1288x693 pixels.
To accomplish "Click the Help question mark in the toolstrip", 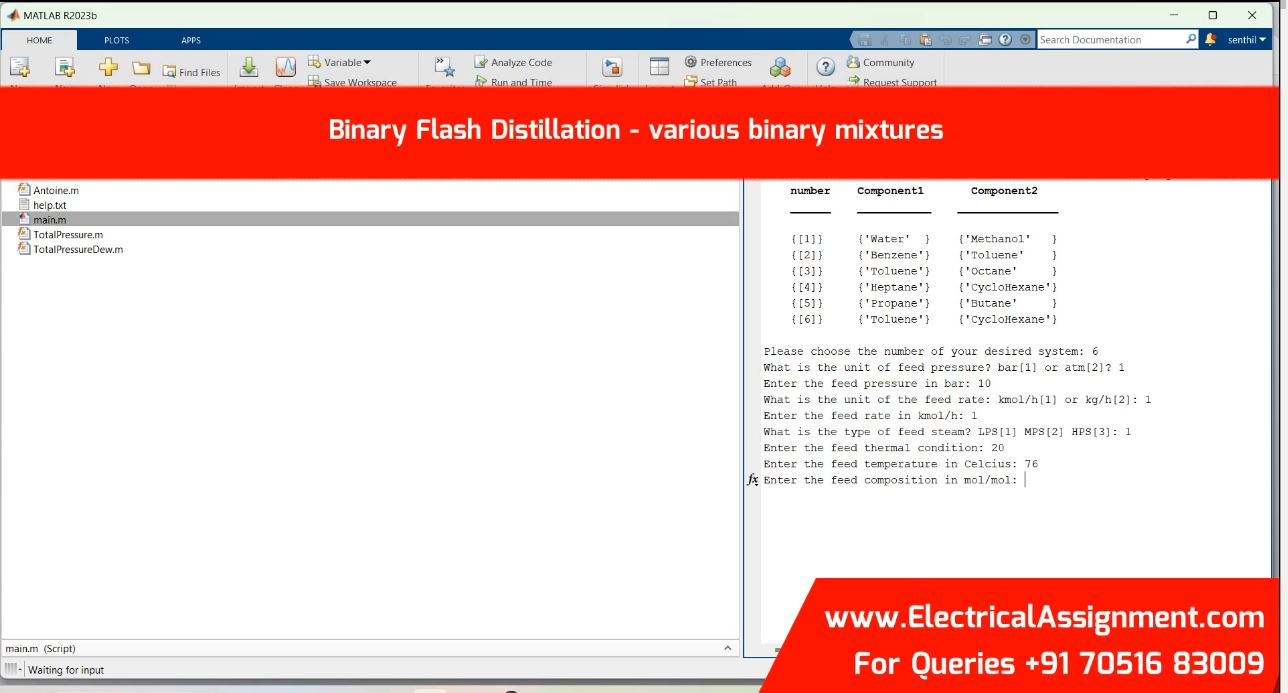I will 826,67.
